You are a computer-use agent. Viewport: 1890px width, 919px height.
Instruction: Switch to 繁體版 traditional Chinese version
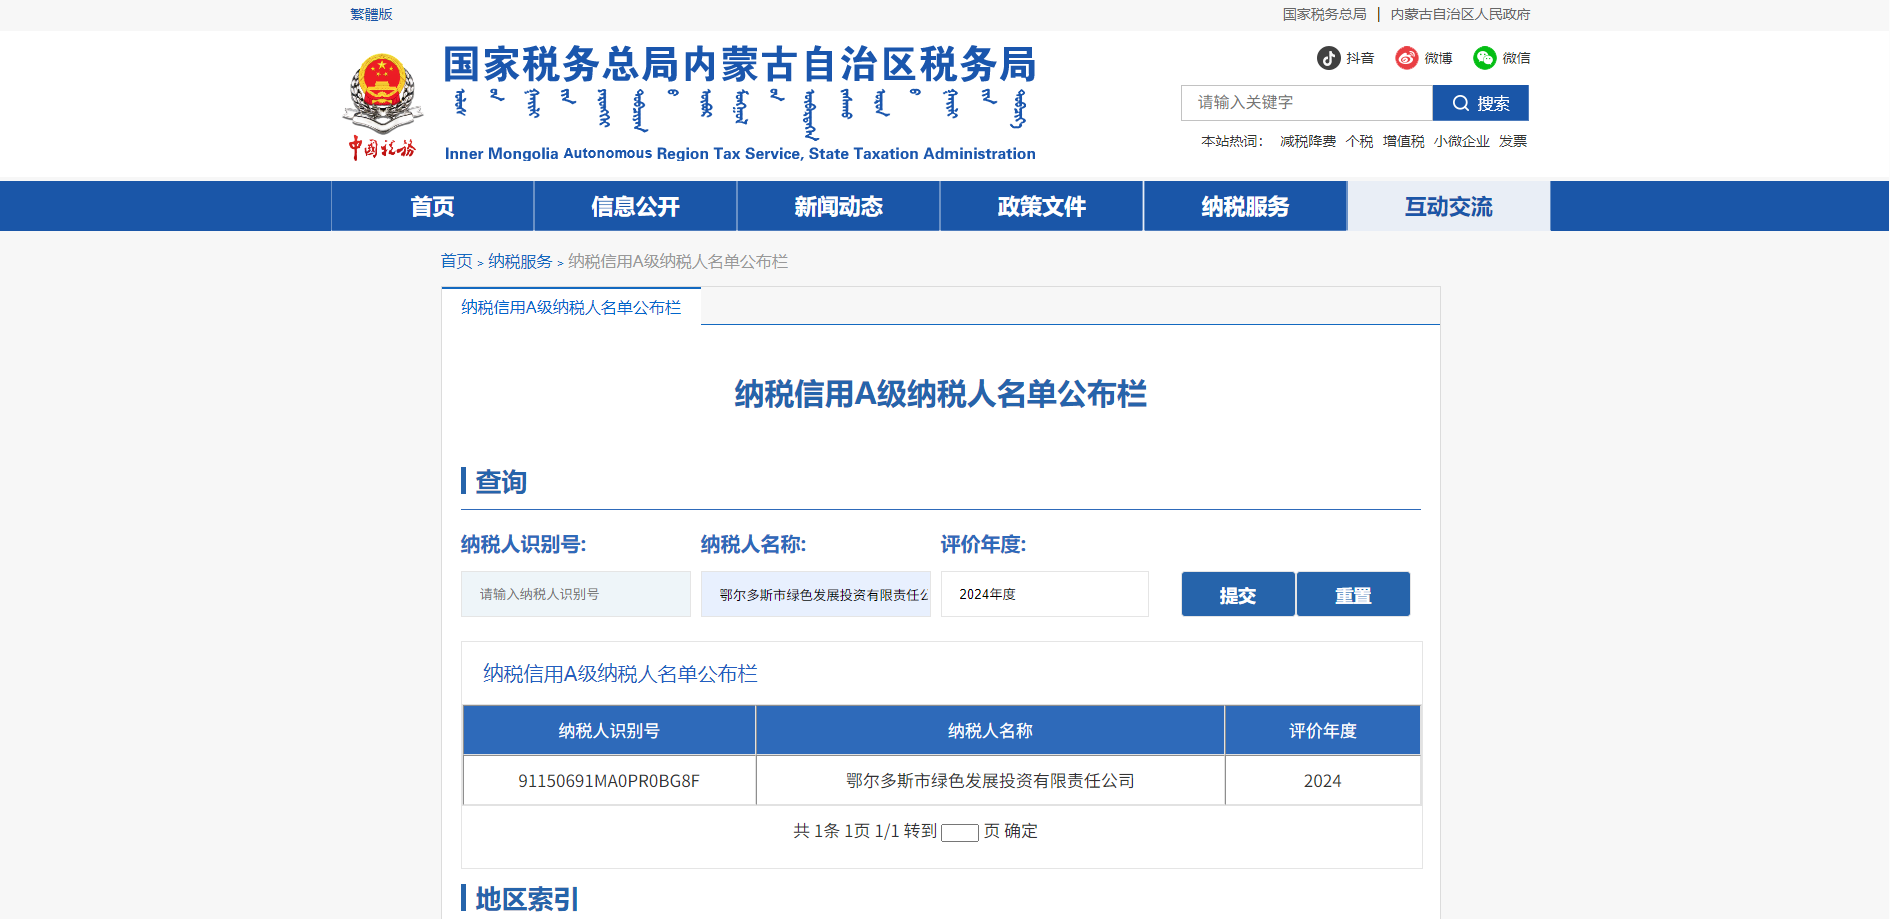click(371, 14)
